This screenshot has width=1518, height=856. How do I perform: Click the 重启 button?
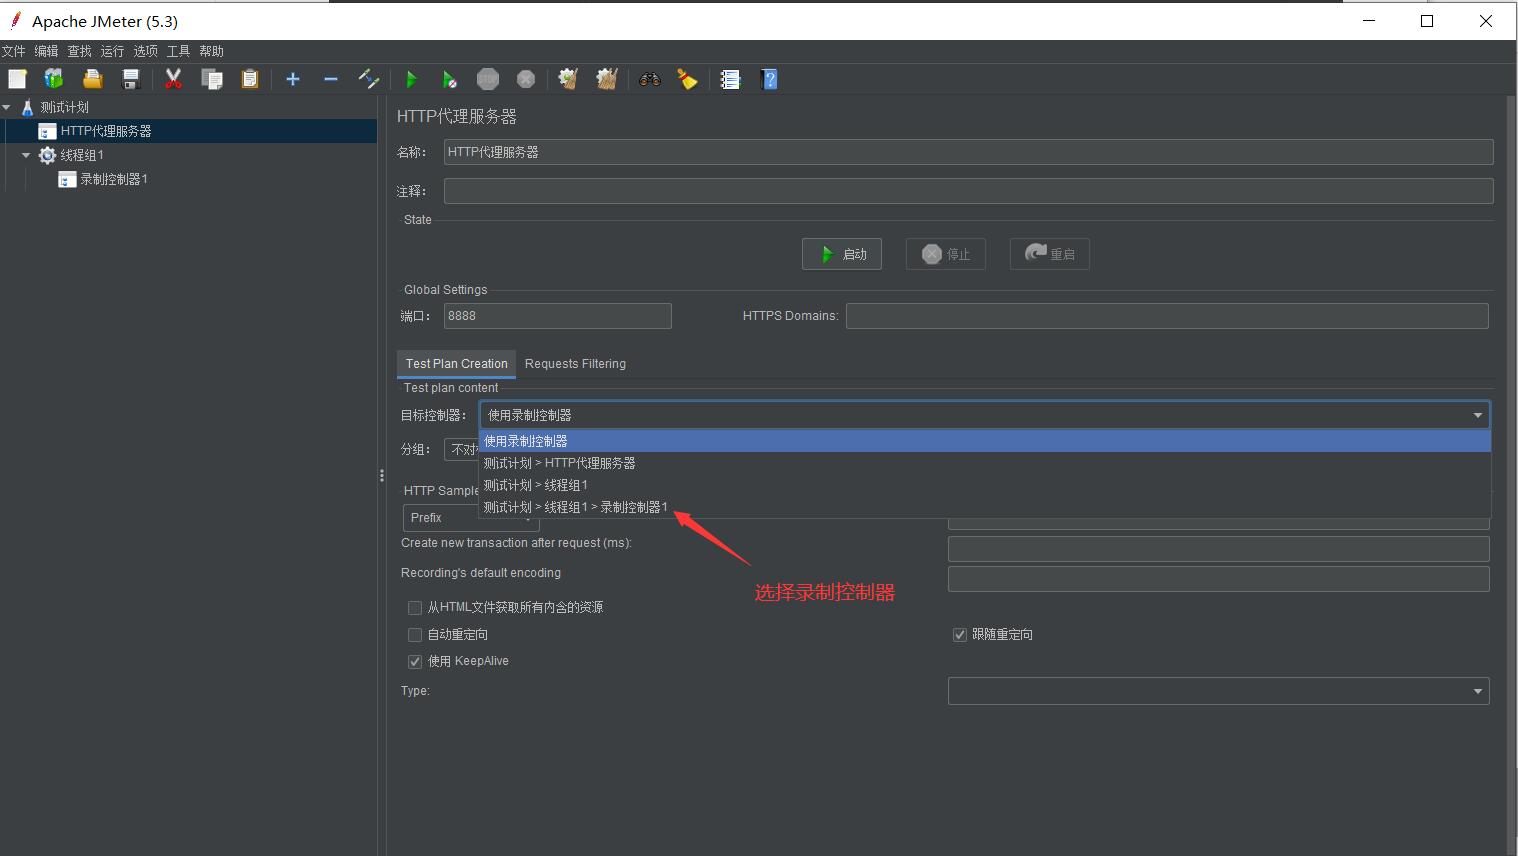pos(1050,254)
